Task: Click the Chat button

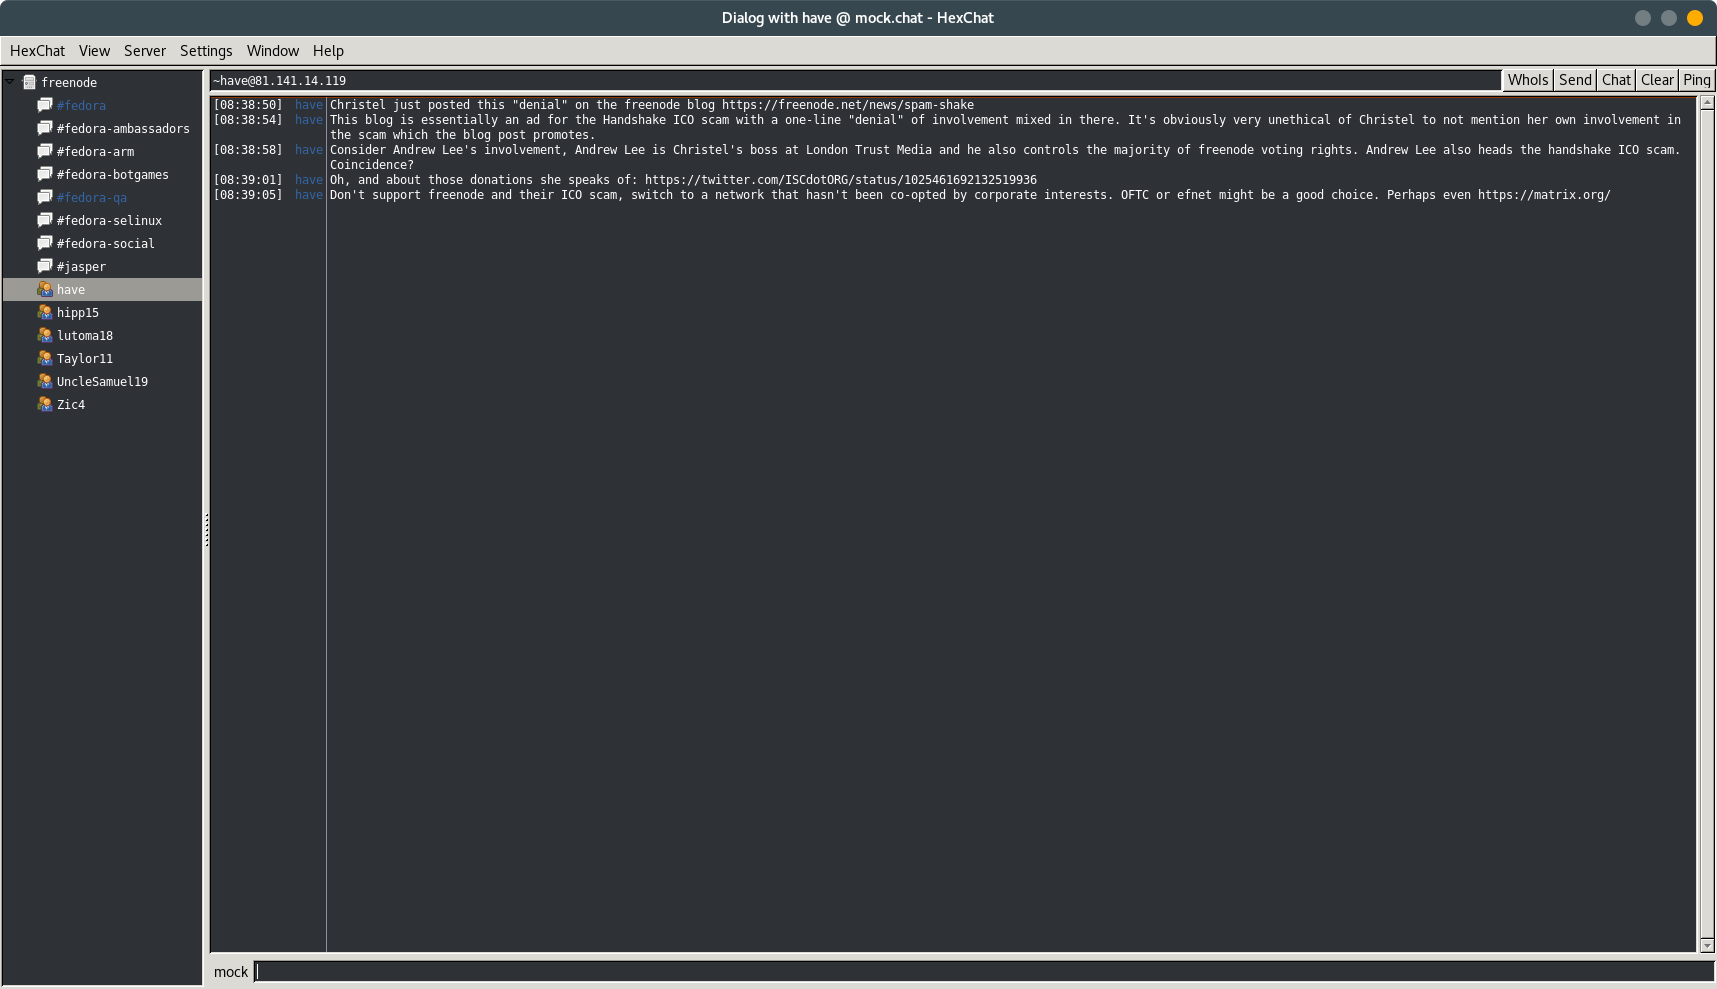Action: point(1616,80)
